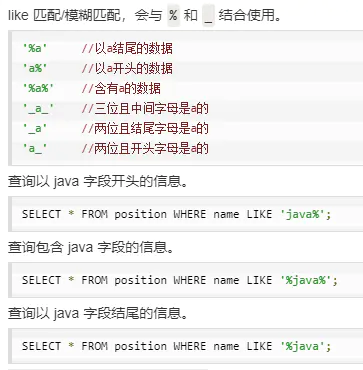Click SELECT keyword in the first query
Viewport: 363px width, 370px height.
(42, 214)
